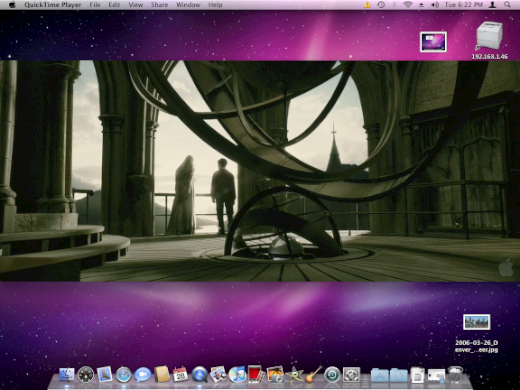
Task: Open the Window menu
Action: pos(188,5)
